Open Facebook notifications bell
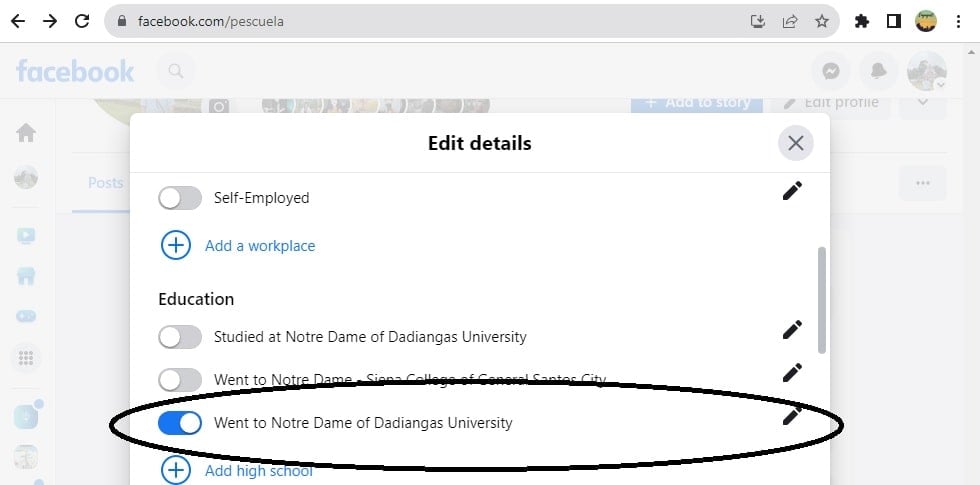This screenshot has height=485, width=980. pos(879,71)
